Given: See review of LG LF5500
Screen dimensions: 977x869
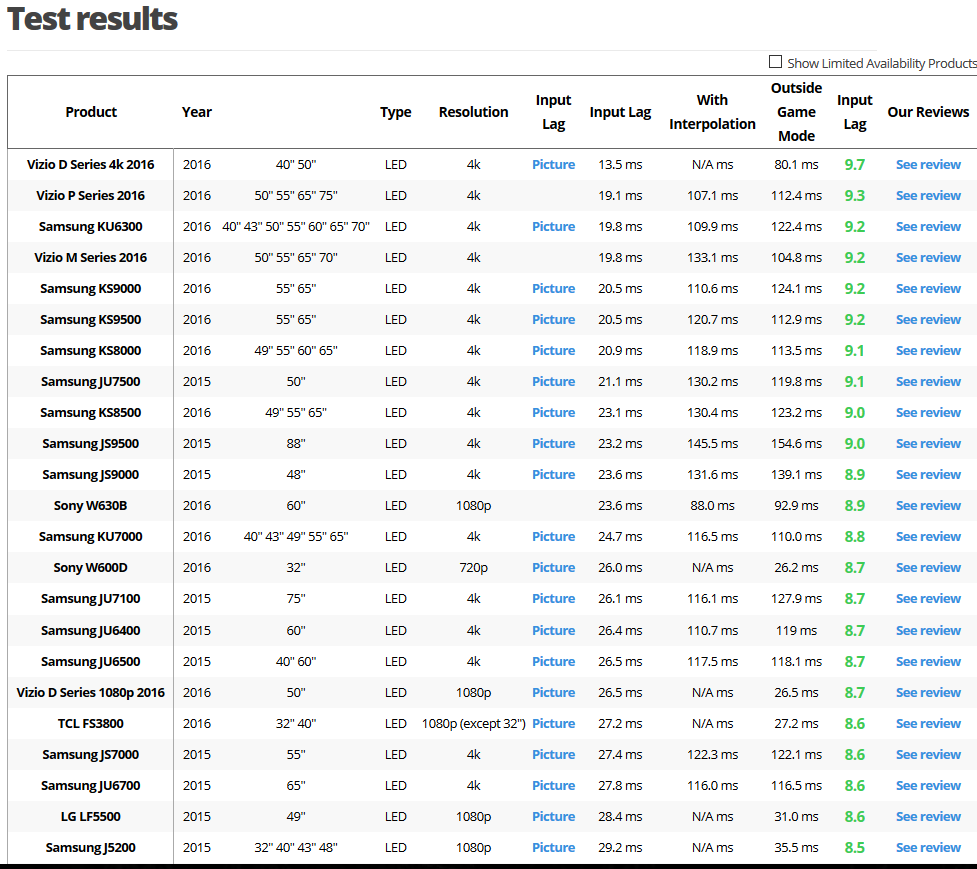Looking at the screenshot, I should pos(928,817).
